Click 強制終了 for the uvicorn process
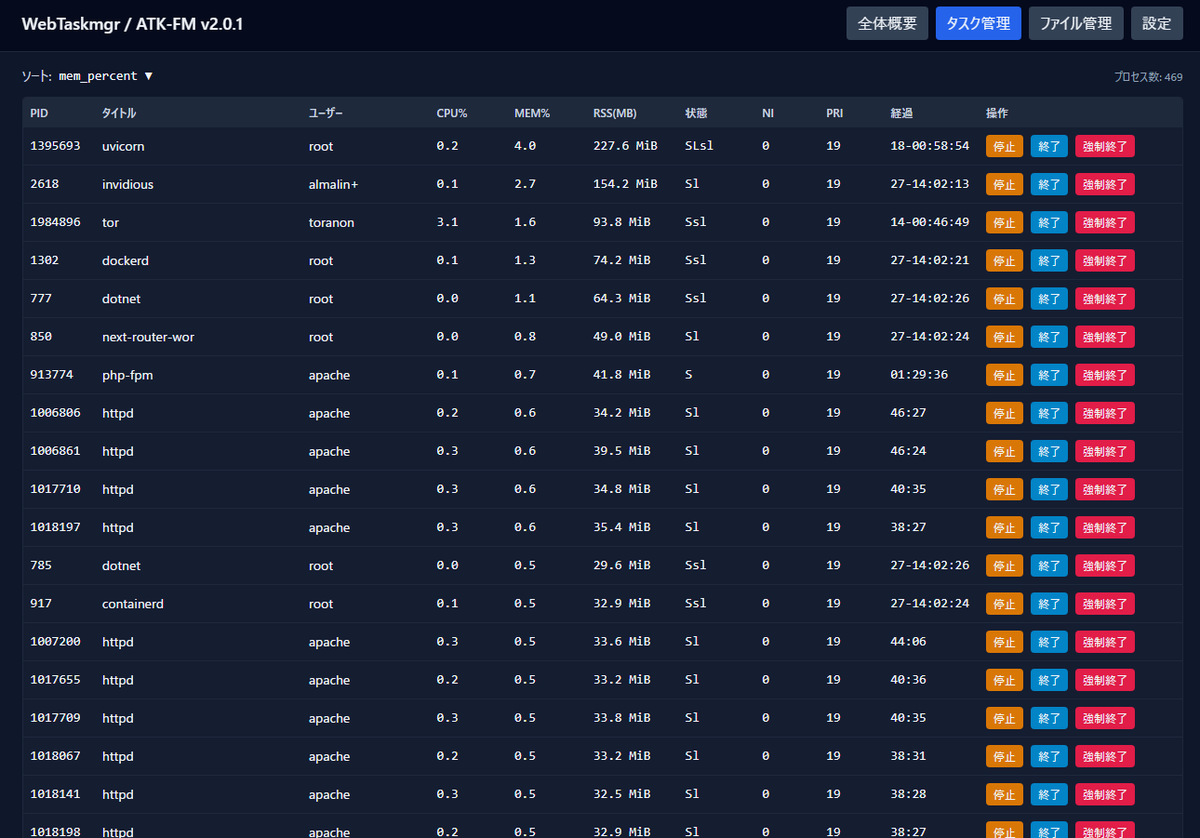The width and height of the screenshot is (1200, 838). (1105, 146)
